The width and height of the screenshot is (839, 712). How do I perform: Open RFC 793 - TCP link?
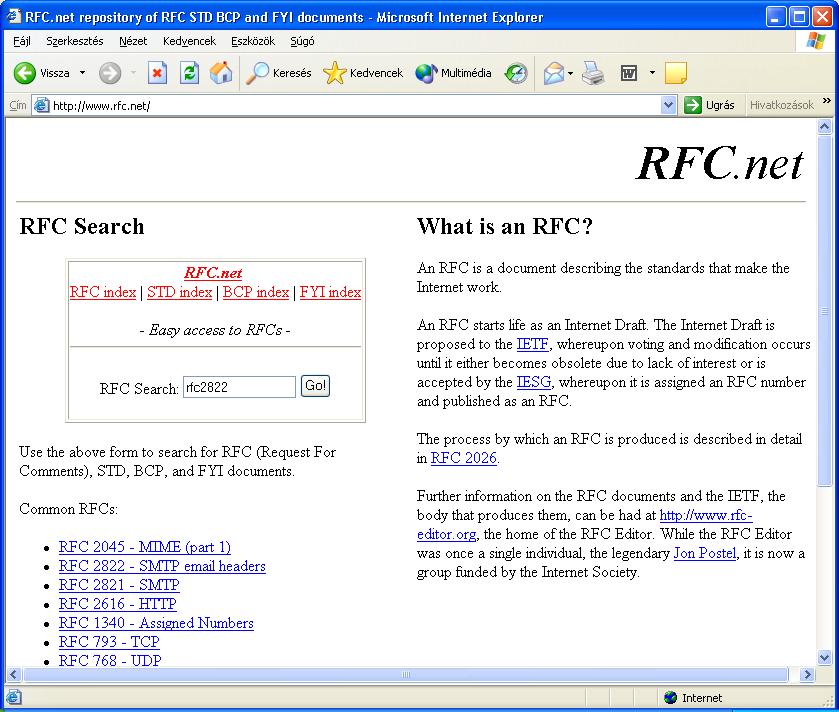109,641
